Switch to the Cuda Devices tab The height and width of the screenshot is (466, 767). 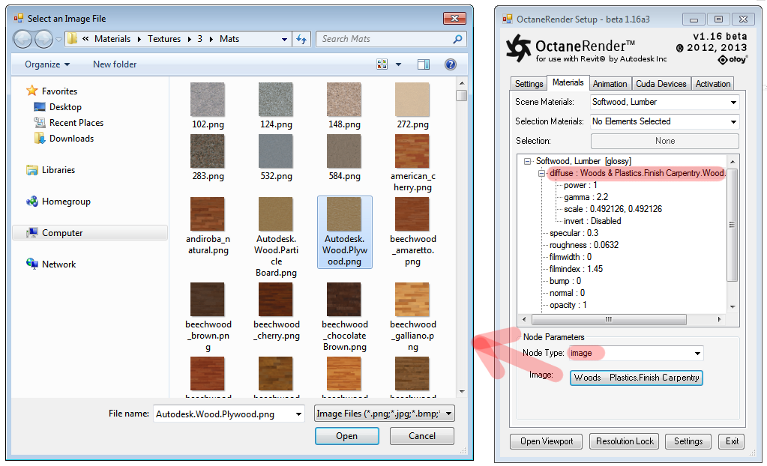point(661,84)
